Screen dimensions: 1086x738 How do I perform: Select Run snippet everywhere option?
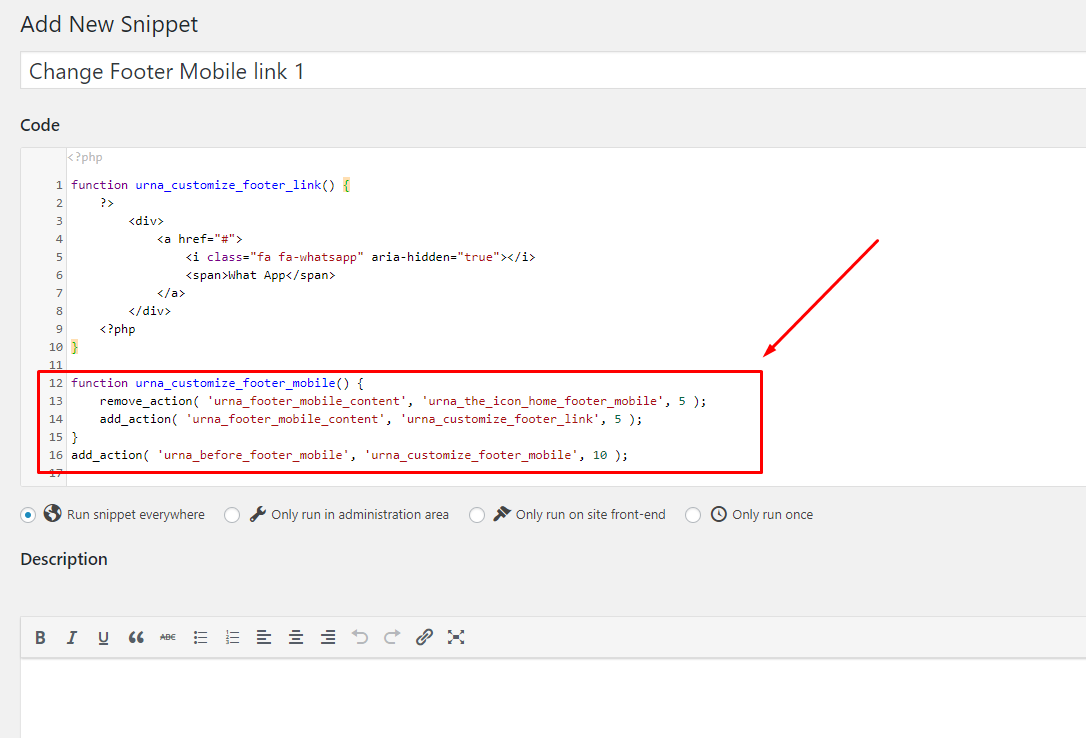pyautogui.click(x=28, y=515)
